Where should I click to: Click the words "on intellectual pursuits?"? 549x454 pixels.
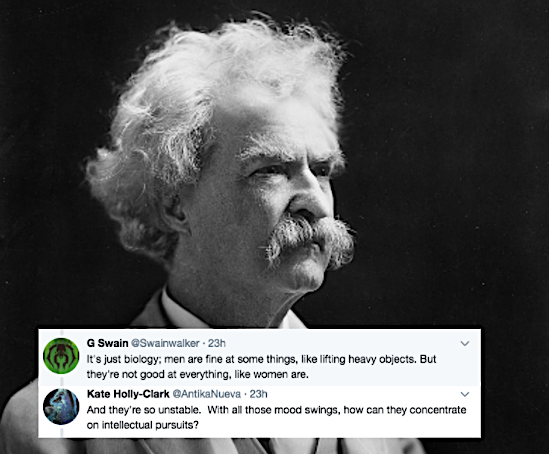click(143, 425)
